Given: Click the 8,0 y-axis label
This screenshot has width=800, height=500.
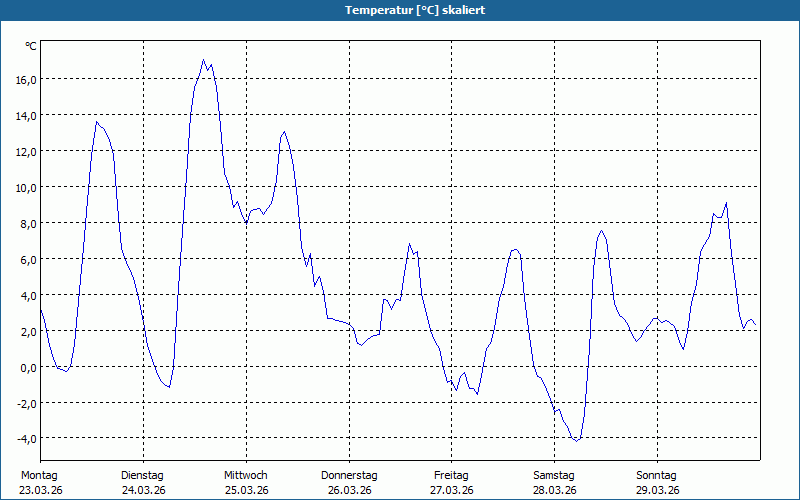Looking at the screenshot, I should (28, 223).
